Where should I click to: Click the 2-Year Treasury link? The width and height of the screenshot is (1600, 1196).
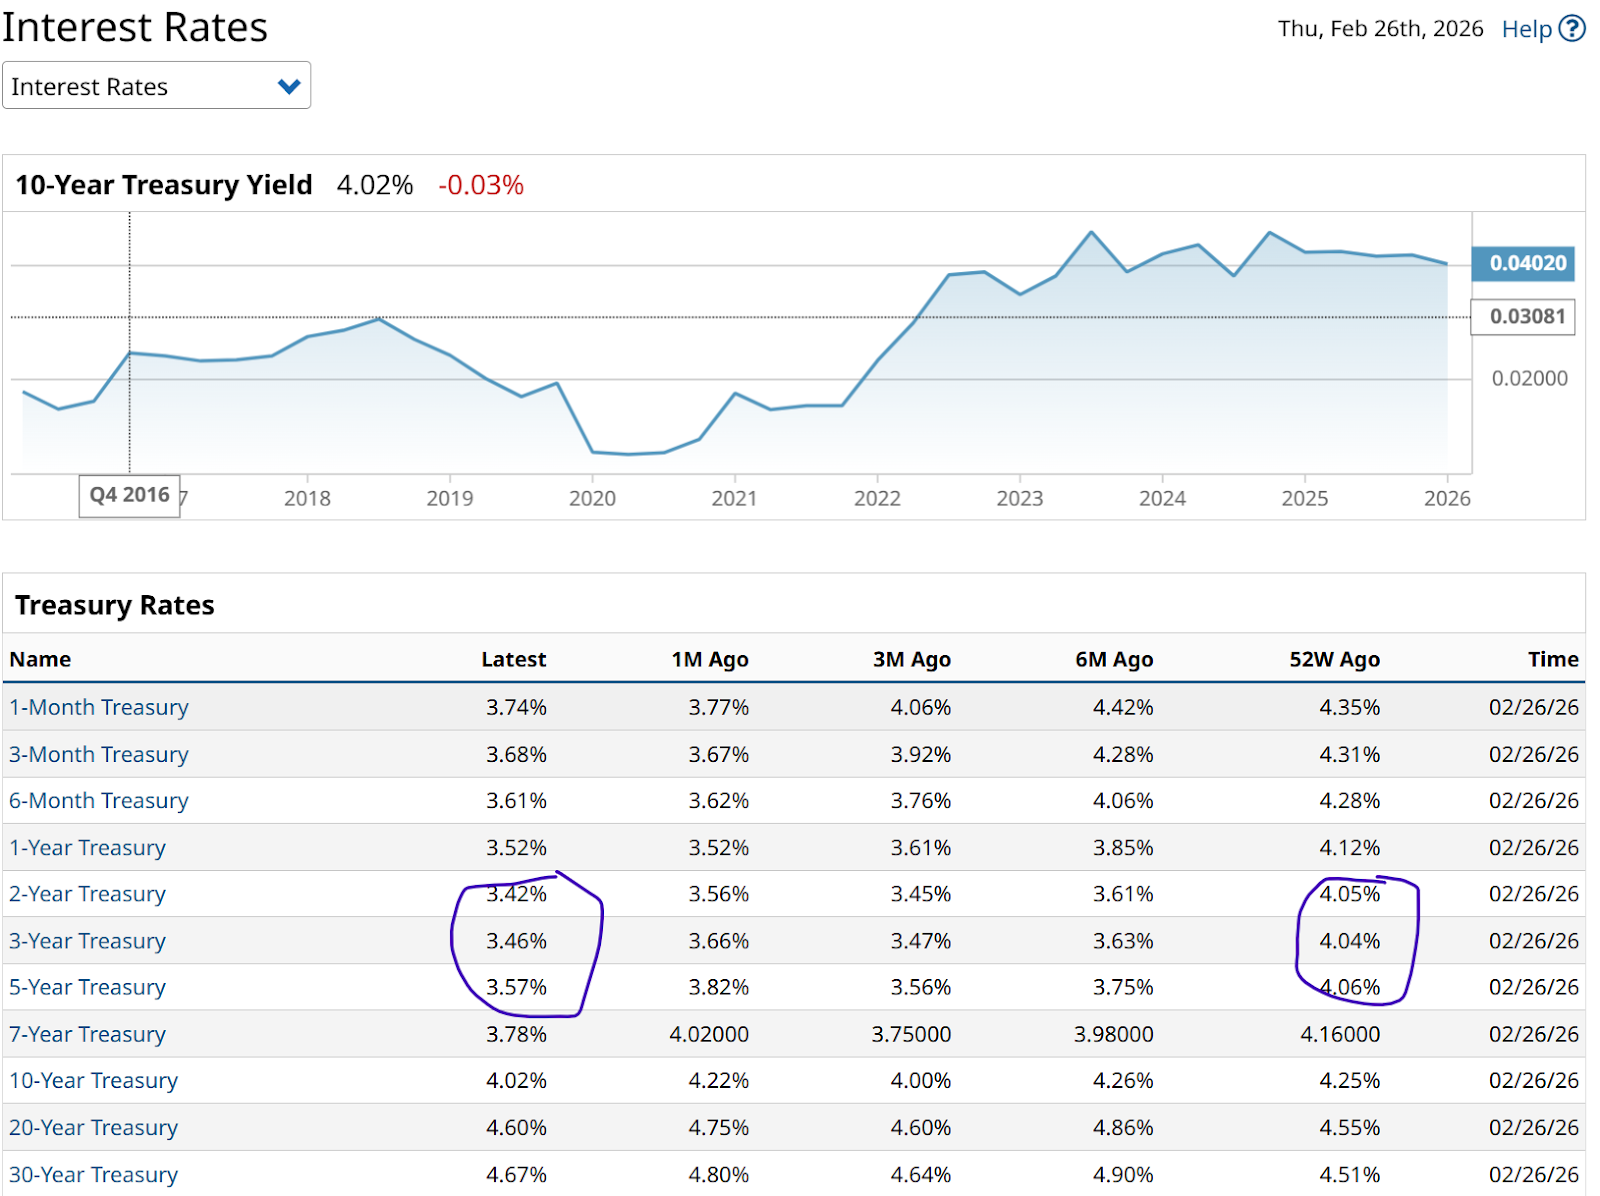(x=88, y=894)
